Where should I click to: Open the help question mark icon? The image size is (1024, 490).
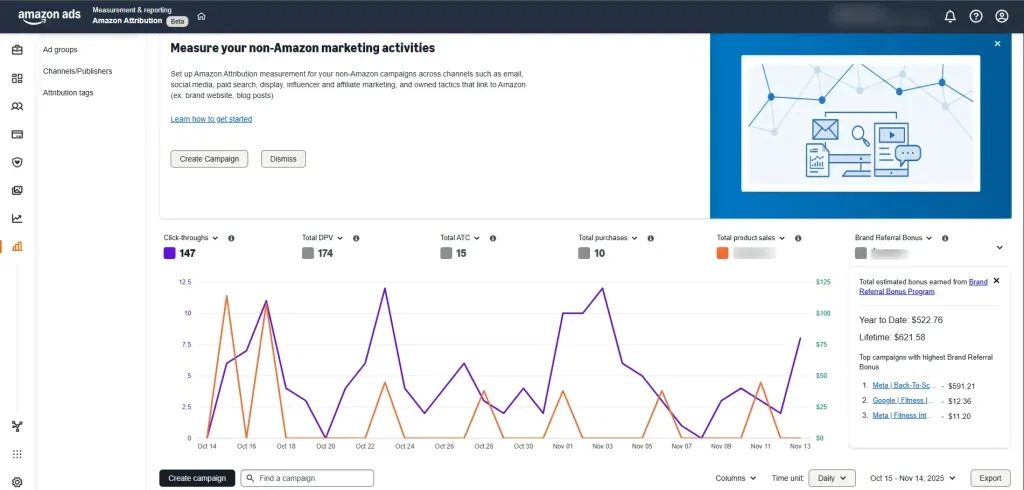pos(976,16)
